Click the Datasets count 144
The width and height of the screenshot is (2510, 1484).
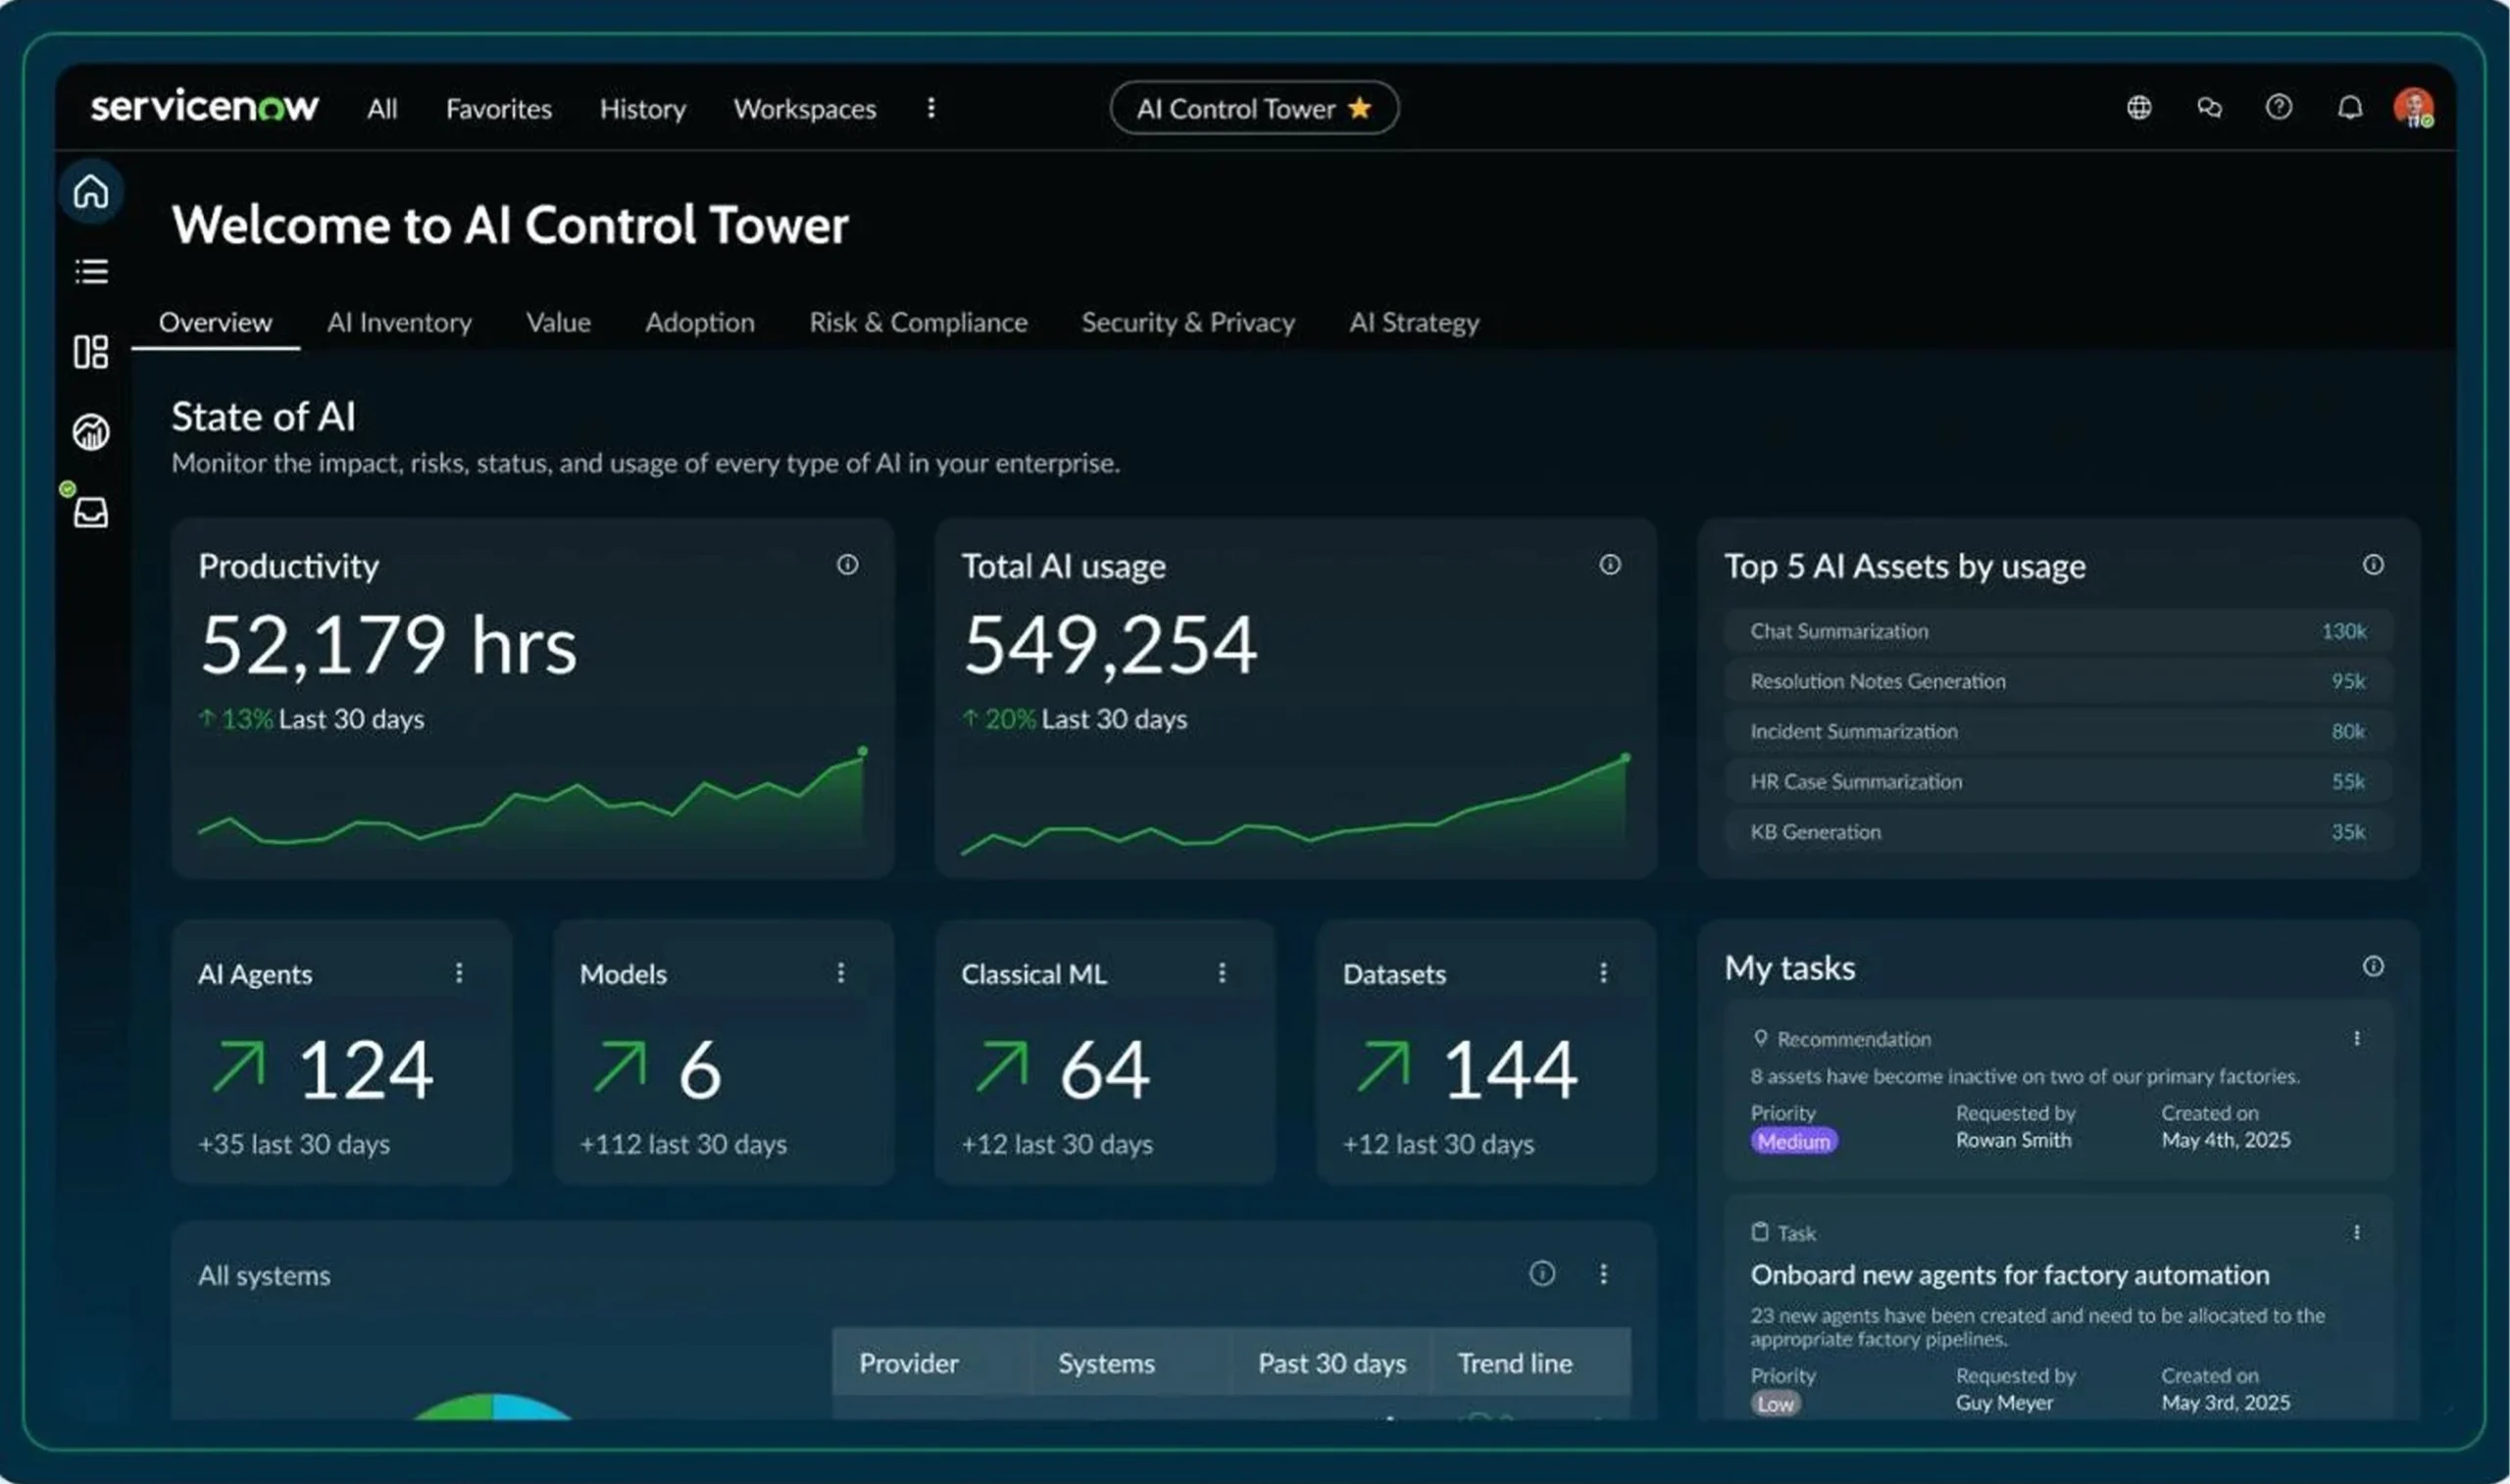(1509, 1070)
